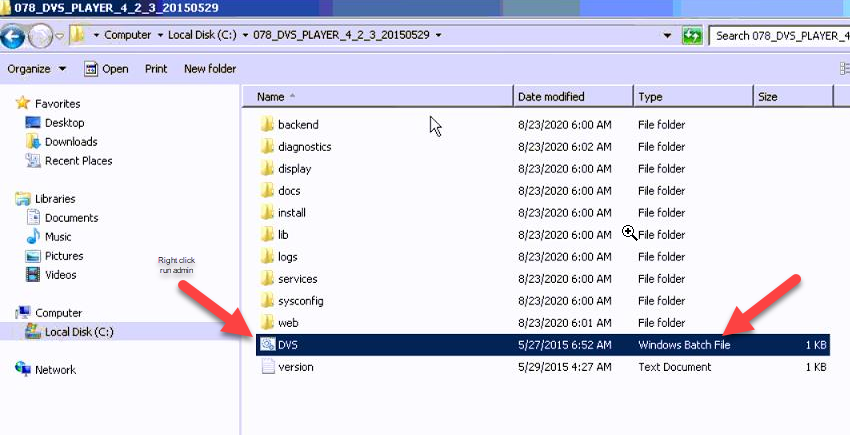This screenshot has height=435, width=852.
Task: Select Network in the navigation pane
Action: point(54,369)
